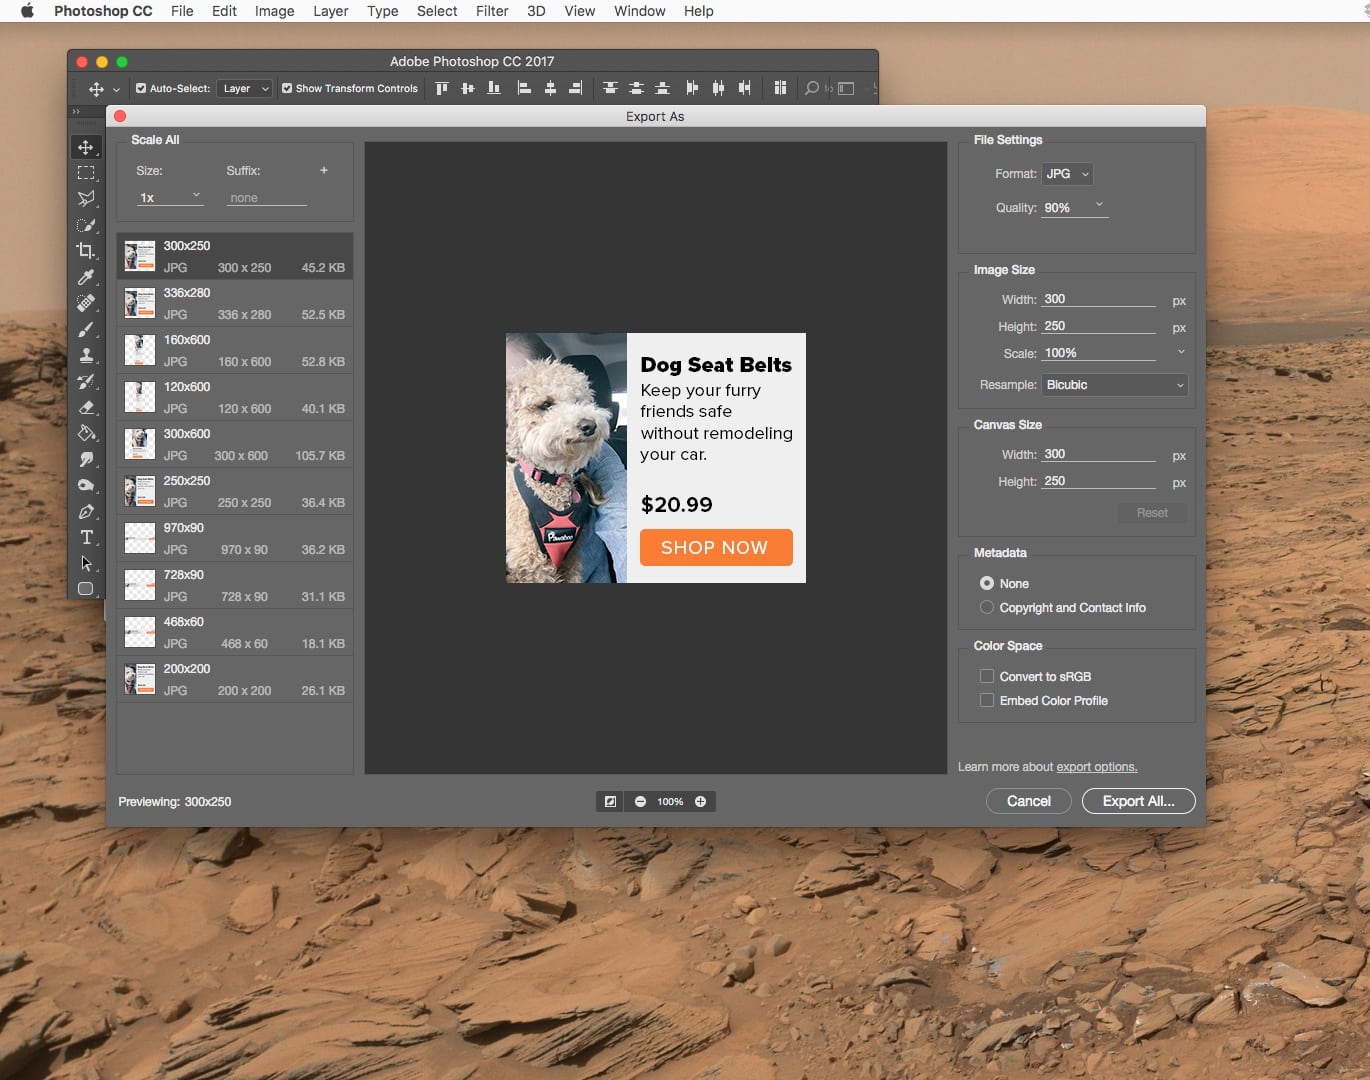Pick the Eyedropper tool
Image resolution: width=1370 pixels, height=1080 pixels.
point(86,277)
